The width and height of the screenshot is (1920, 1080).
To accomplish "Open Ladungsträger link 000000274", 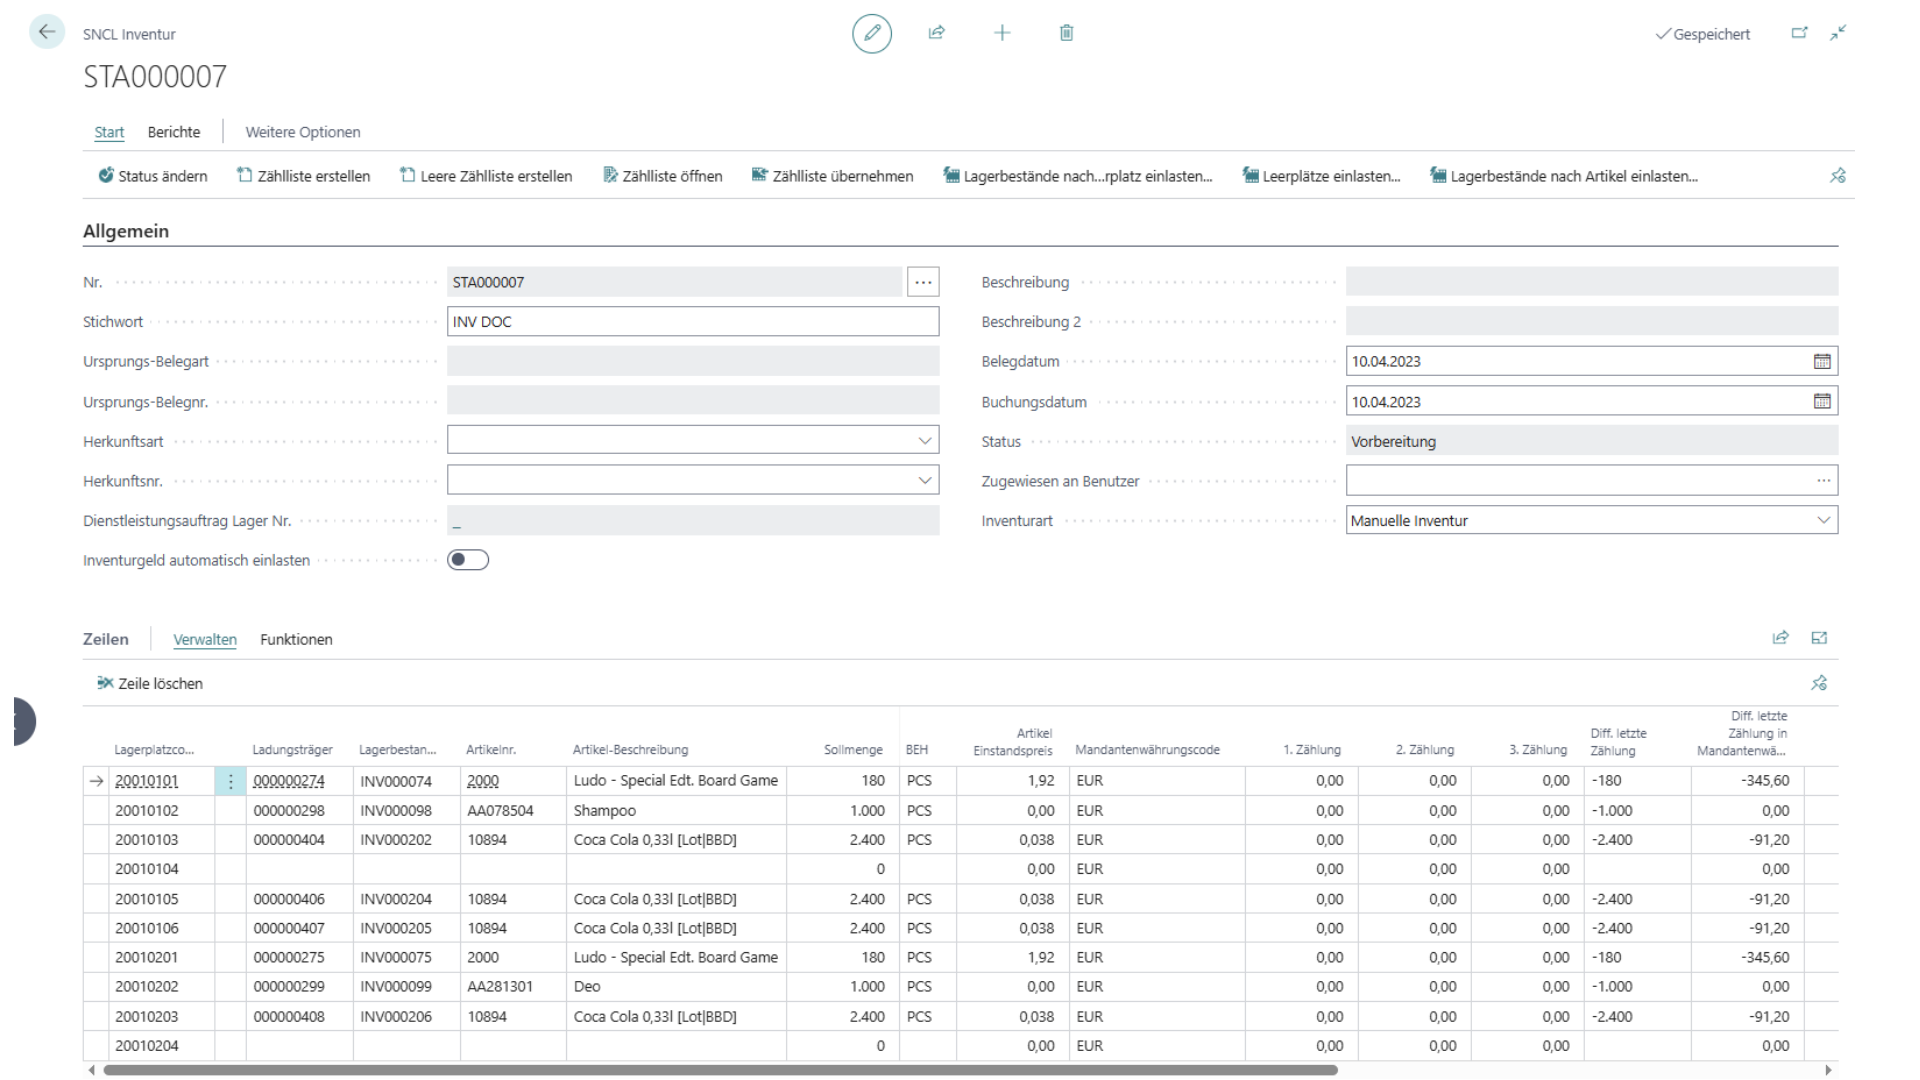I will click(289, 781).
